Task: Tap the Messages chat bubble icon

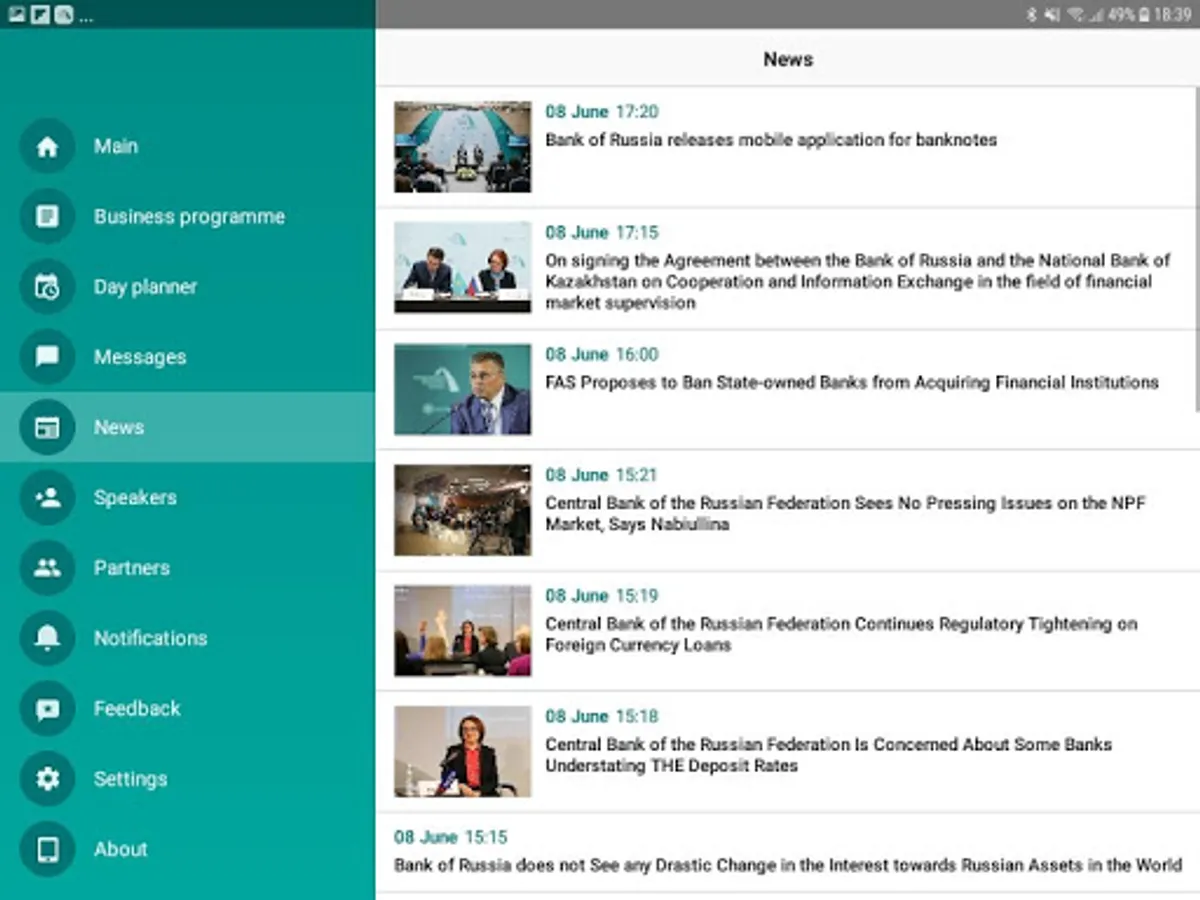Action: tap(47, 357)
